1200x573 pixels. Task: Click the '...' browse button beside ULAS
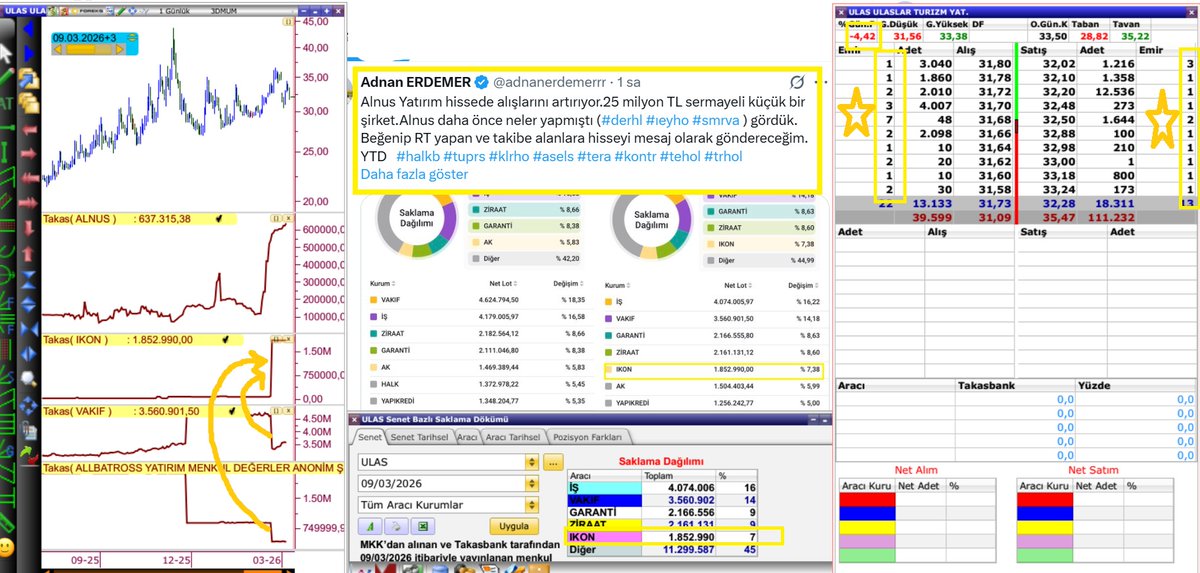pos(553,463)
